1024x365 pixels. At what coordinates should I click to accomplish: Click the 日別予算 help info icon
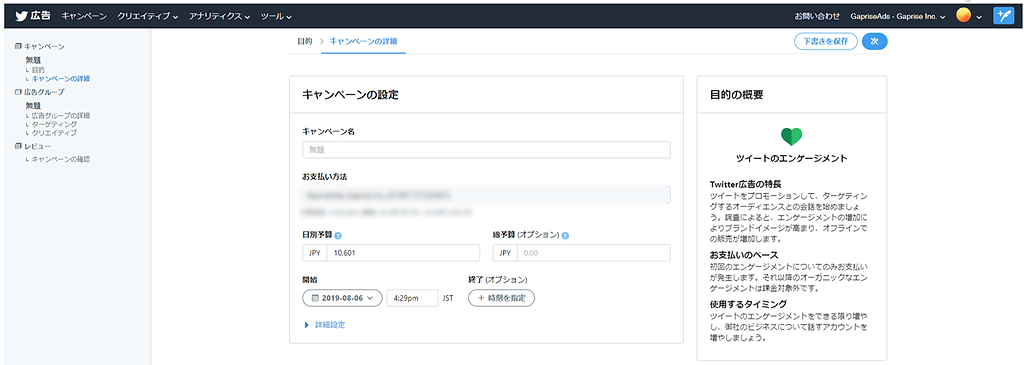339,235
